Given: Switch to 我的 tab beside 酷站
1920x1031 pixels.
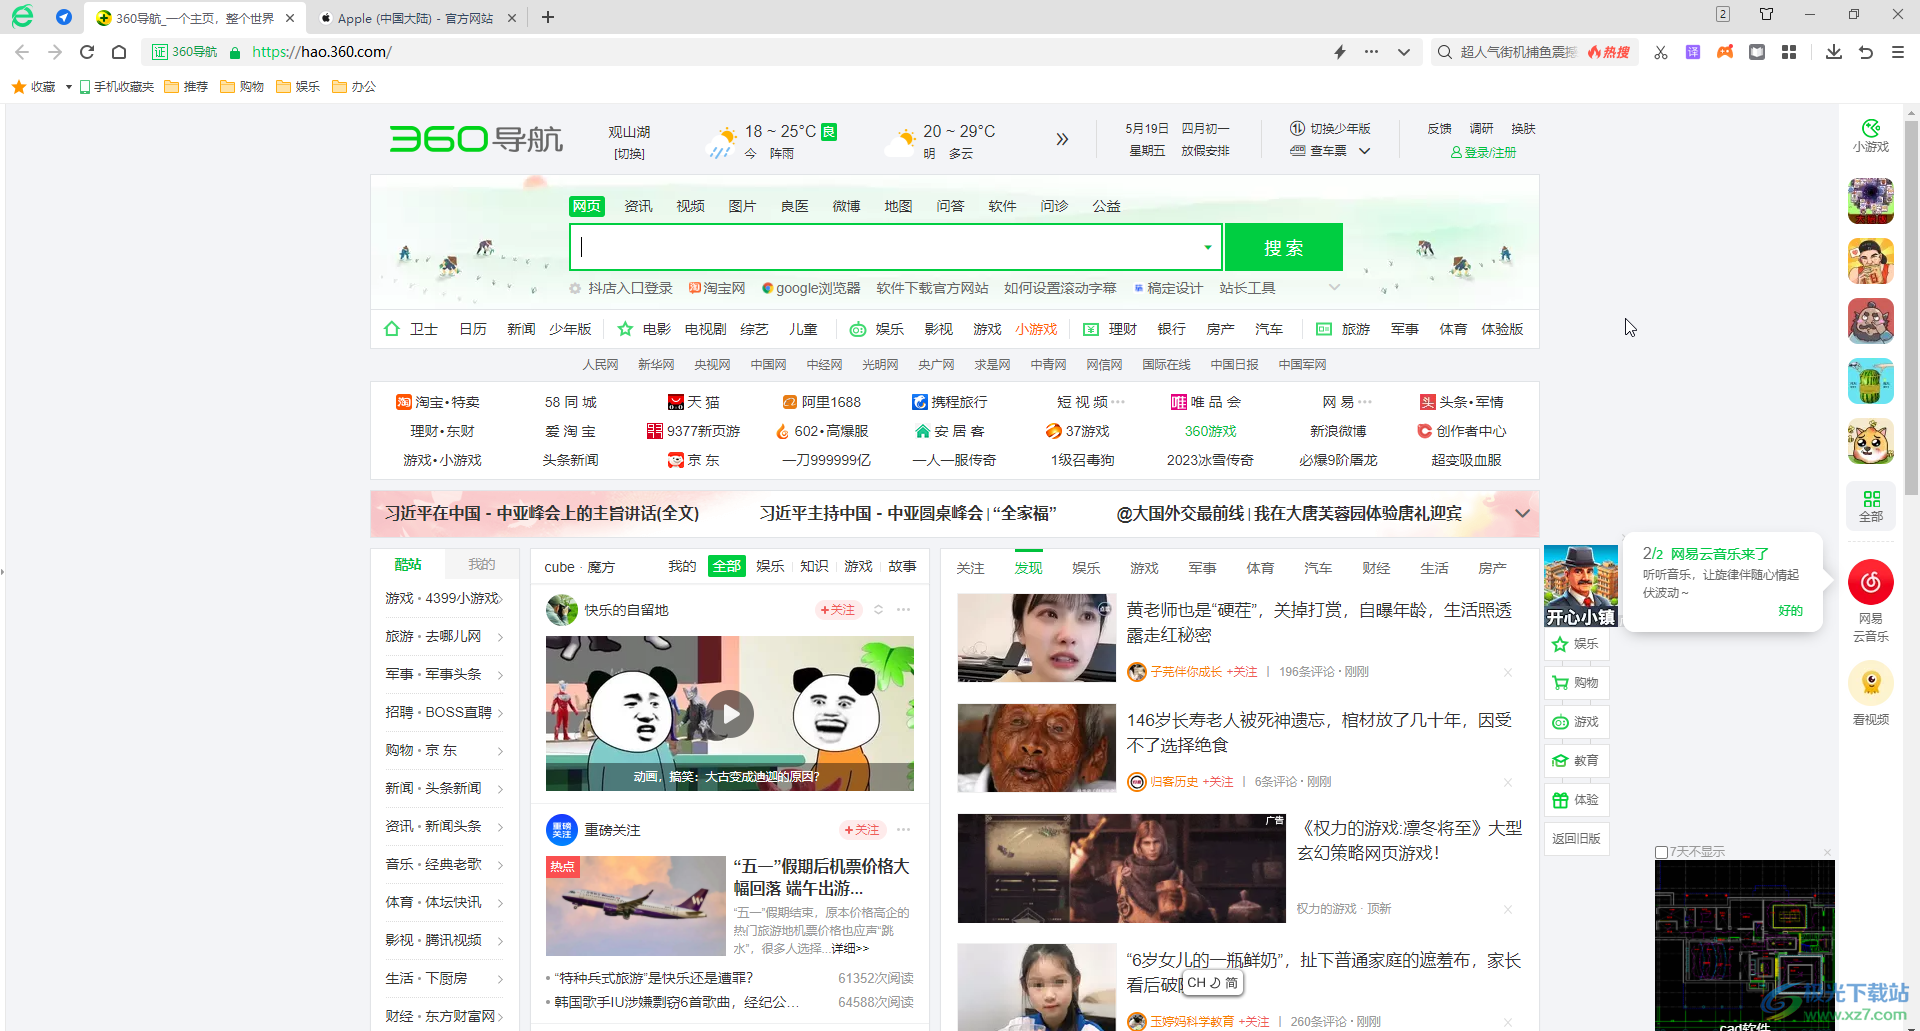Looking at the screenshot, I should [x=482, y=564].
